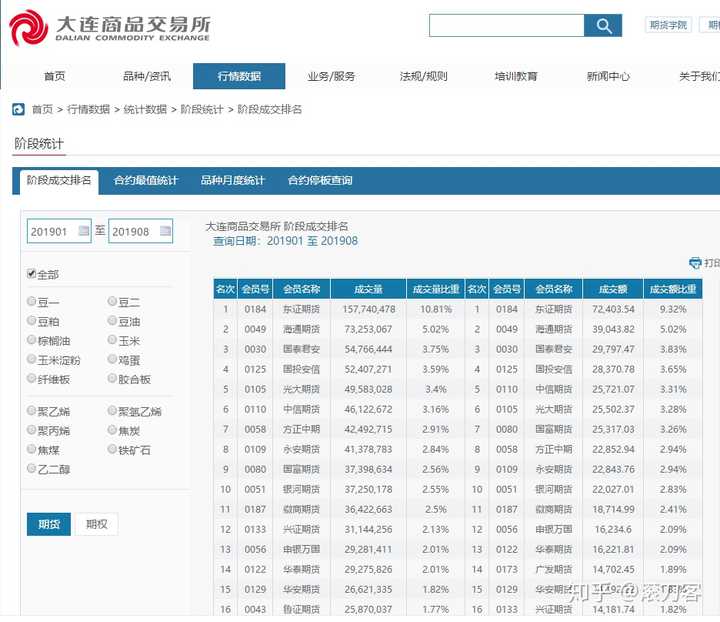Select the 玉米淀粉 radio button
Viewport: 720px width, 622px height.
[x=31, y=359]
